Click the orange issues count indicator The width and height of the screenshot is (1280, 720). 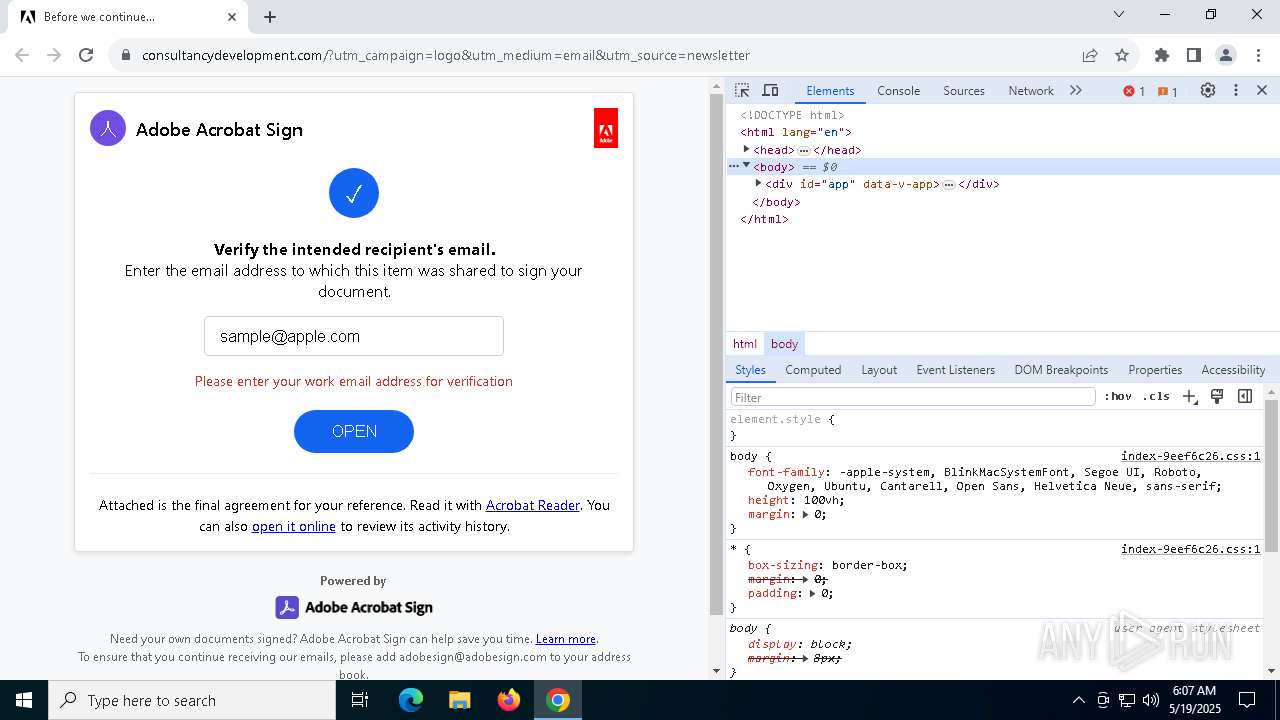click(1167, 91)
